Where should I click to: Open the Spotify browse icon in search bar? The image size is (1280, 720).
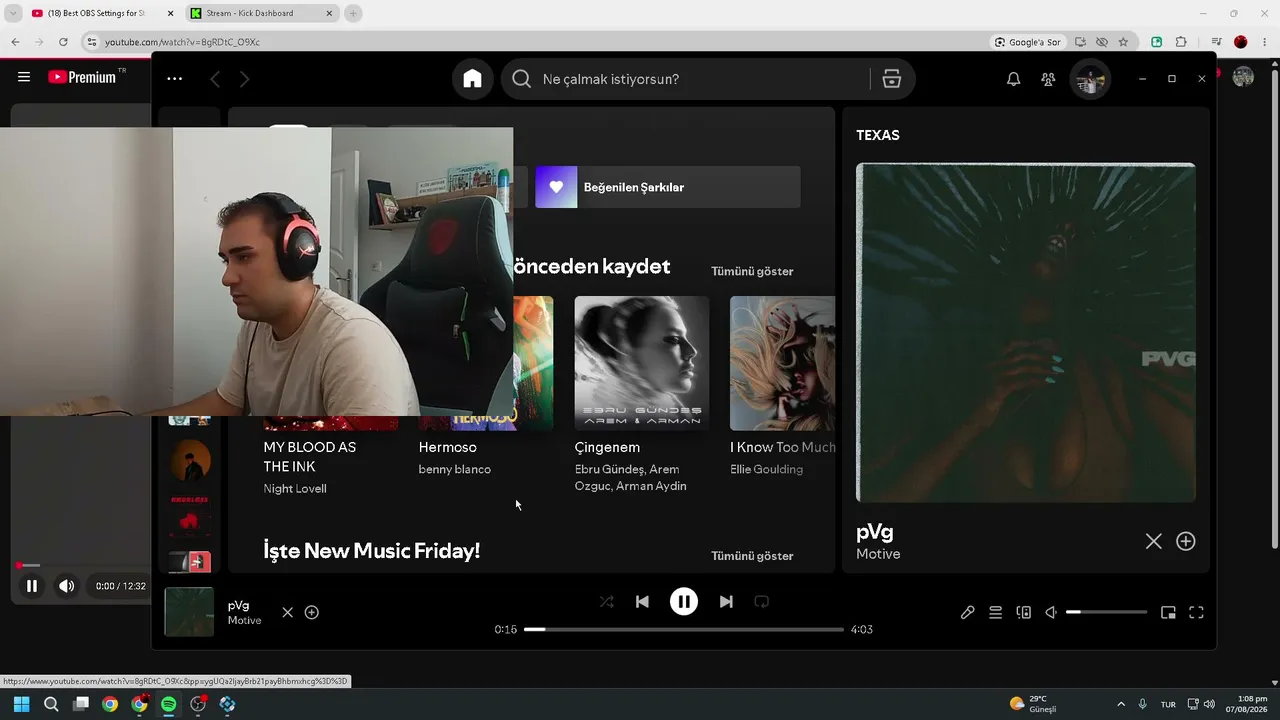point(892,79)
